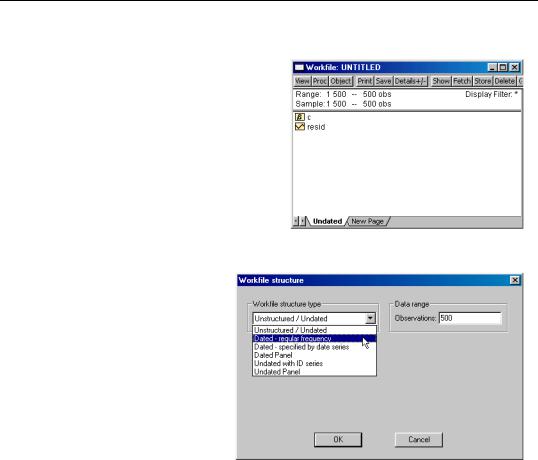The image size is (538, 460).
Task: Click the Delete button in Workfile toolbar
Action: (505, 81)
